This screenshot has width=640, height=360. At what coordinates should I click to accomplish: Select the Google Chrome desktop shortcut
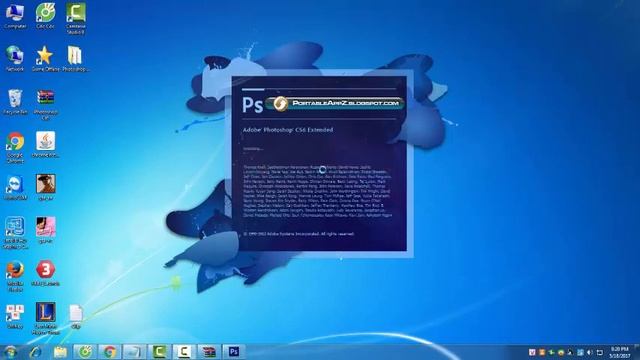pos(15,147)
